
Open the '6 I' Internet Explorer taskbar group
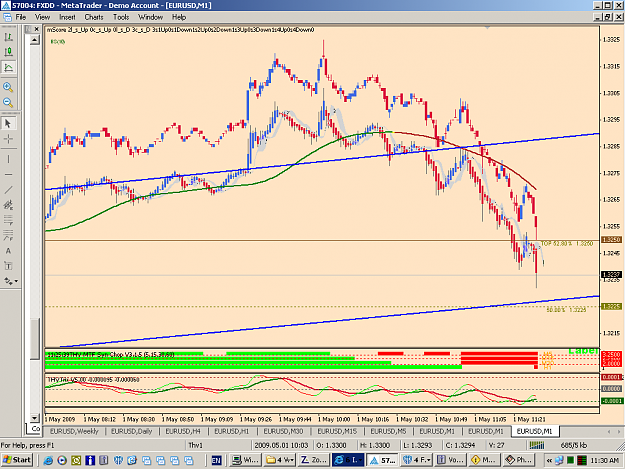click(x=348, y=460)
